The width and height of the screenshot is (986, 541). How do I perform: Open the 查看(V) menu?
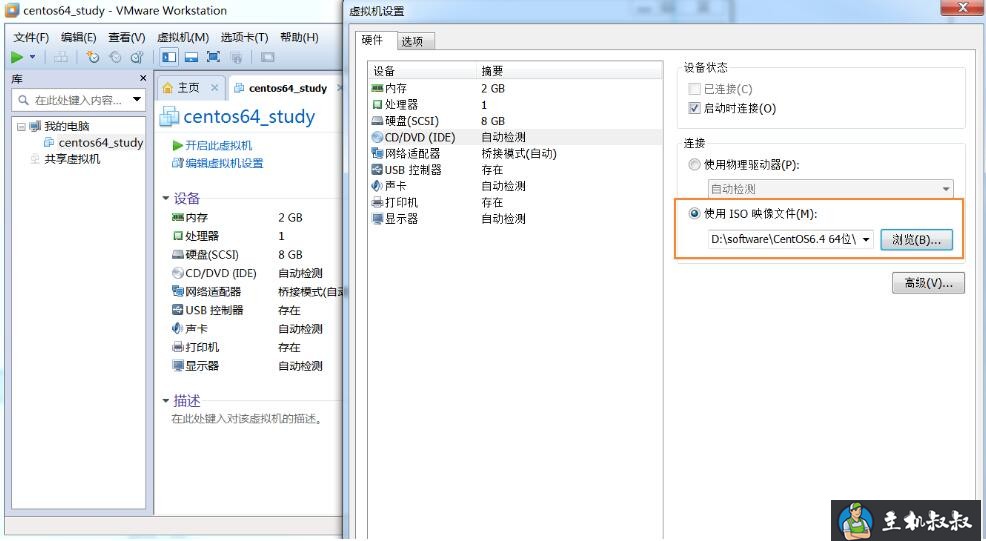(x=126, y=37)
